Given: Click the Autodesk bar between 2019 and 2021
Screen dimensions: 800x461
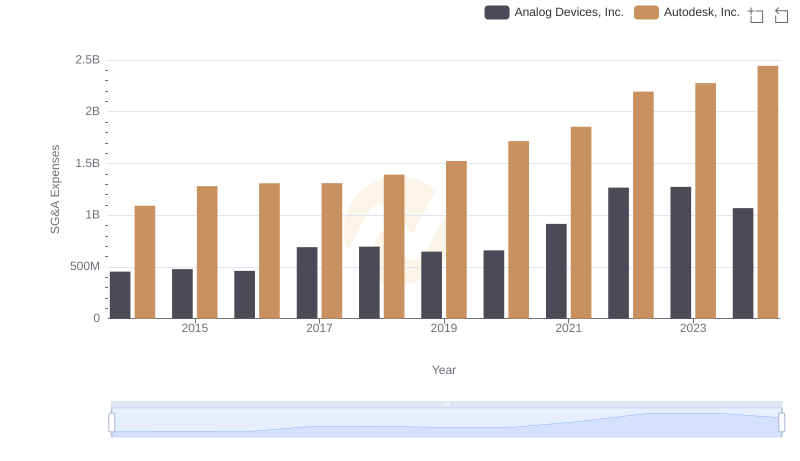Looking at the screenshot, I should point(519,230).
